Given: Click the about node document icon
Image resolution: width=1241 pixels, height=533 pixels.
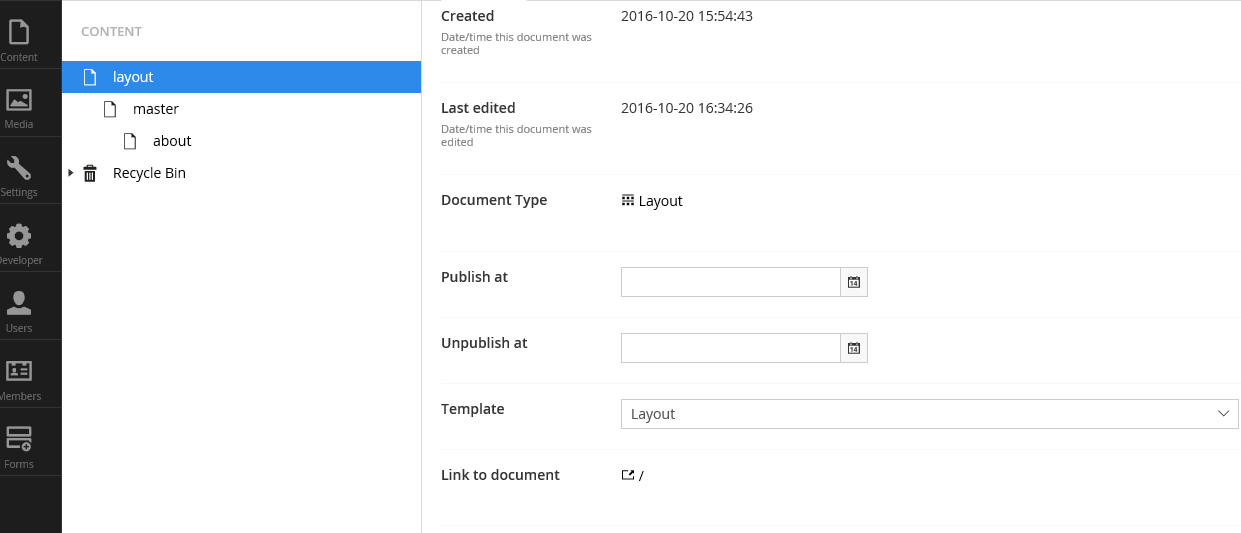Looking at the screenshot, I should pyautogui.click(x=130, y=141).
